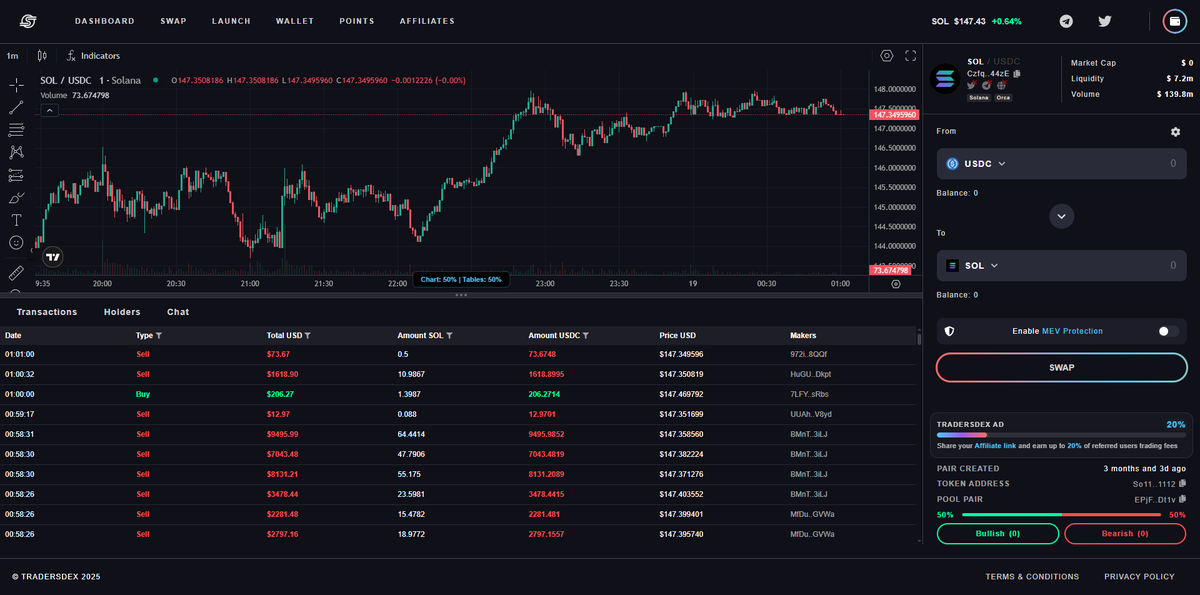
Task: Click maker 7LFY..sRbs in the table
Action: click(x=810, y=394)
